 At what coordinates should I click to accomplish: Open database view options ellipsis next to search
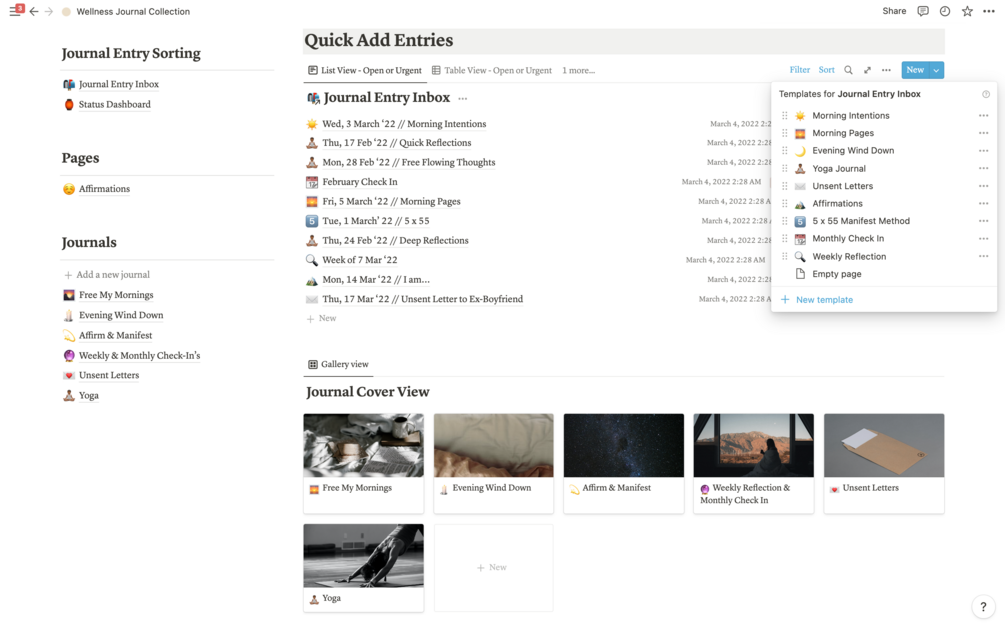[886, 70]
